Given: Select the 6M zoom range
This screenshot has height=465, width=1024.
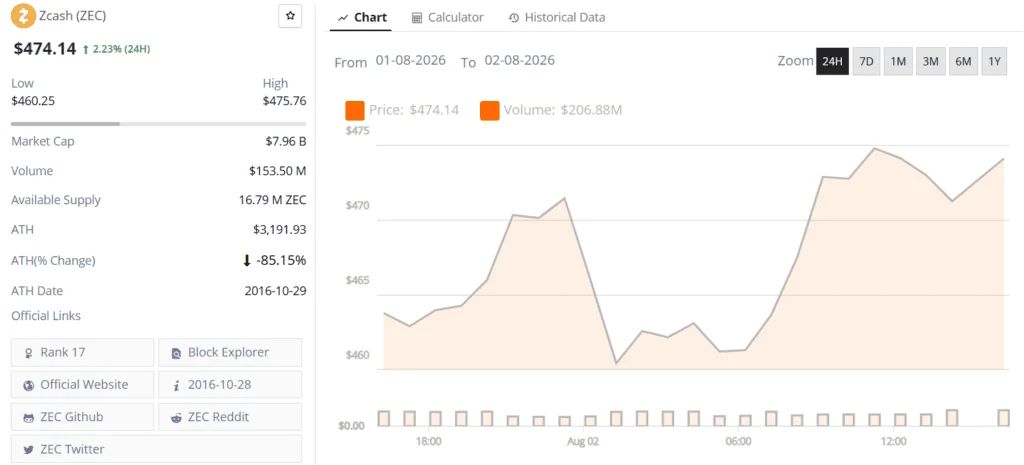Looking at the screenshot, I should pos(963,61).
